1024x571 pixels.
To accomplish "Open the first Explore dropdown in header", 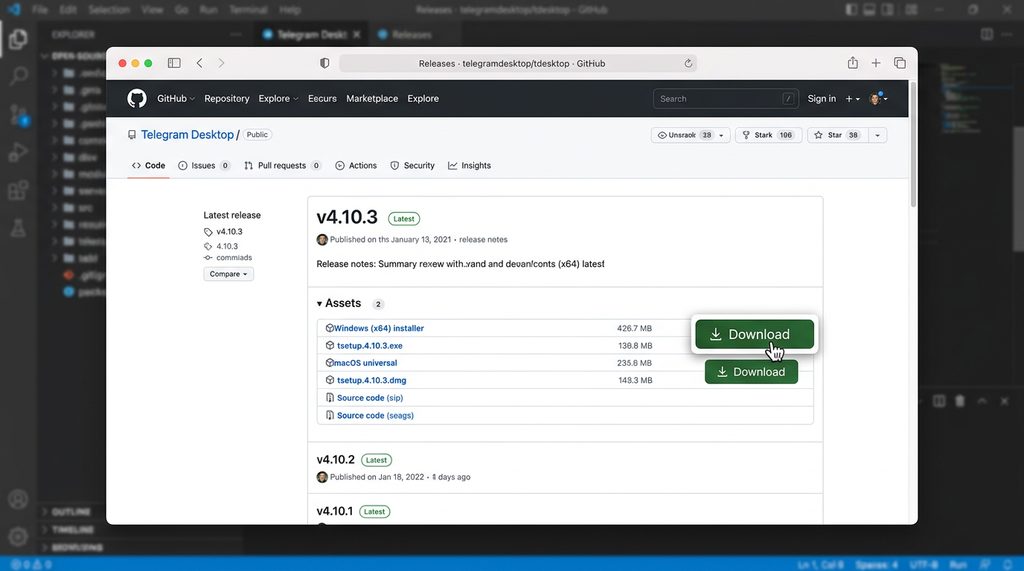I will click(278, 99).
